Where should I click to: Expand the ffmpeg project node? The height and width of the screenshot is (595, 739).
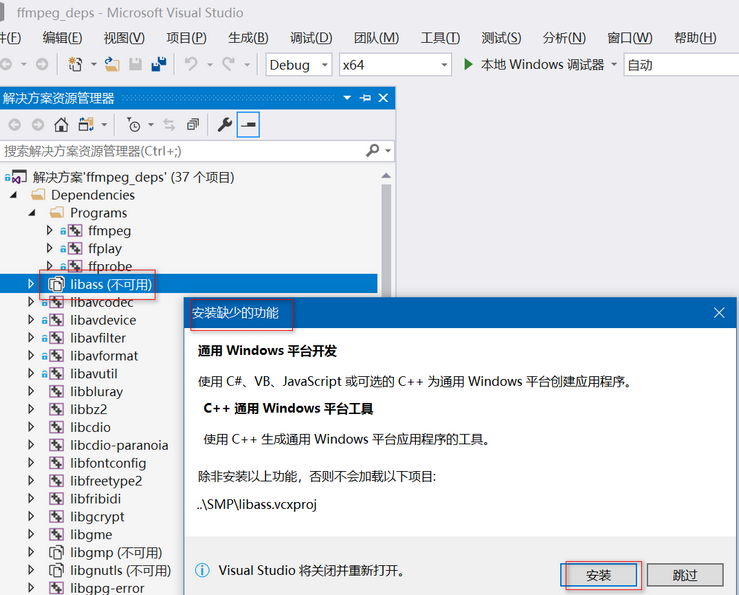49,230
